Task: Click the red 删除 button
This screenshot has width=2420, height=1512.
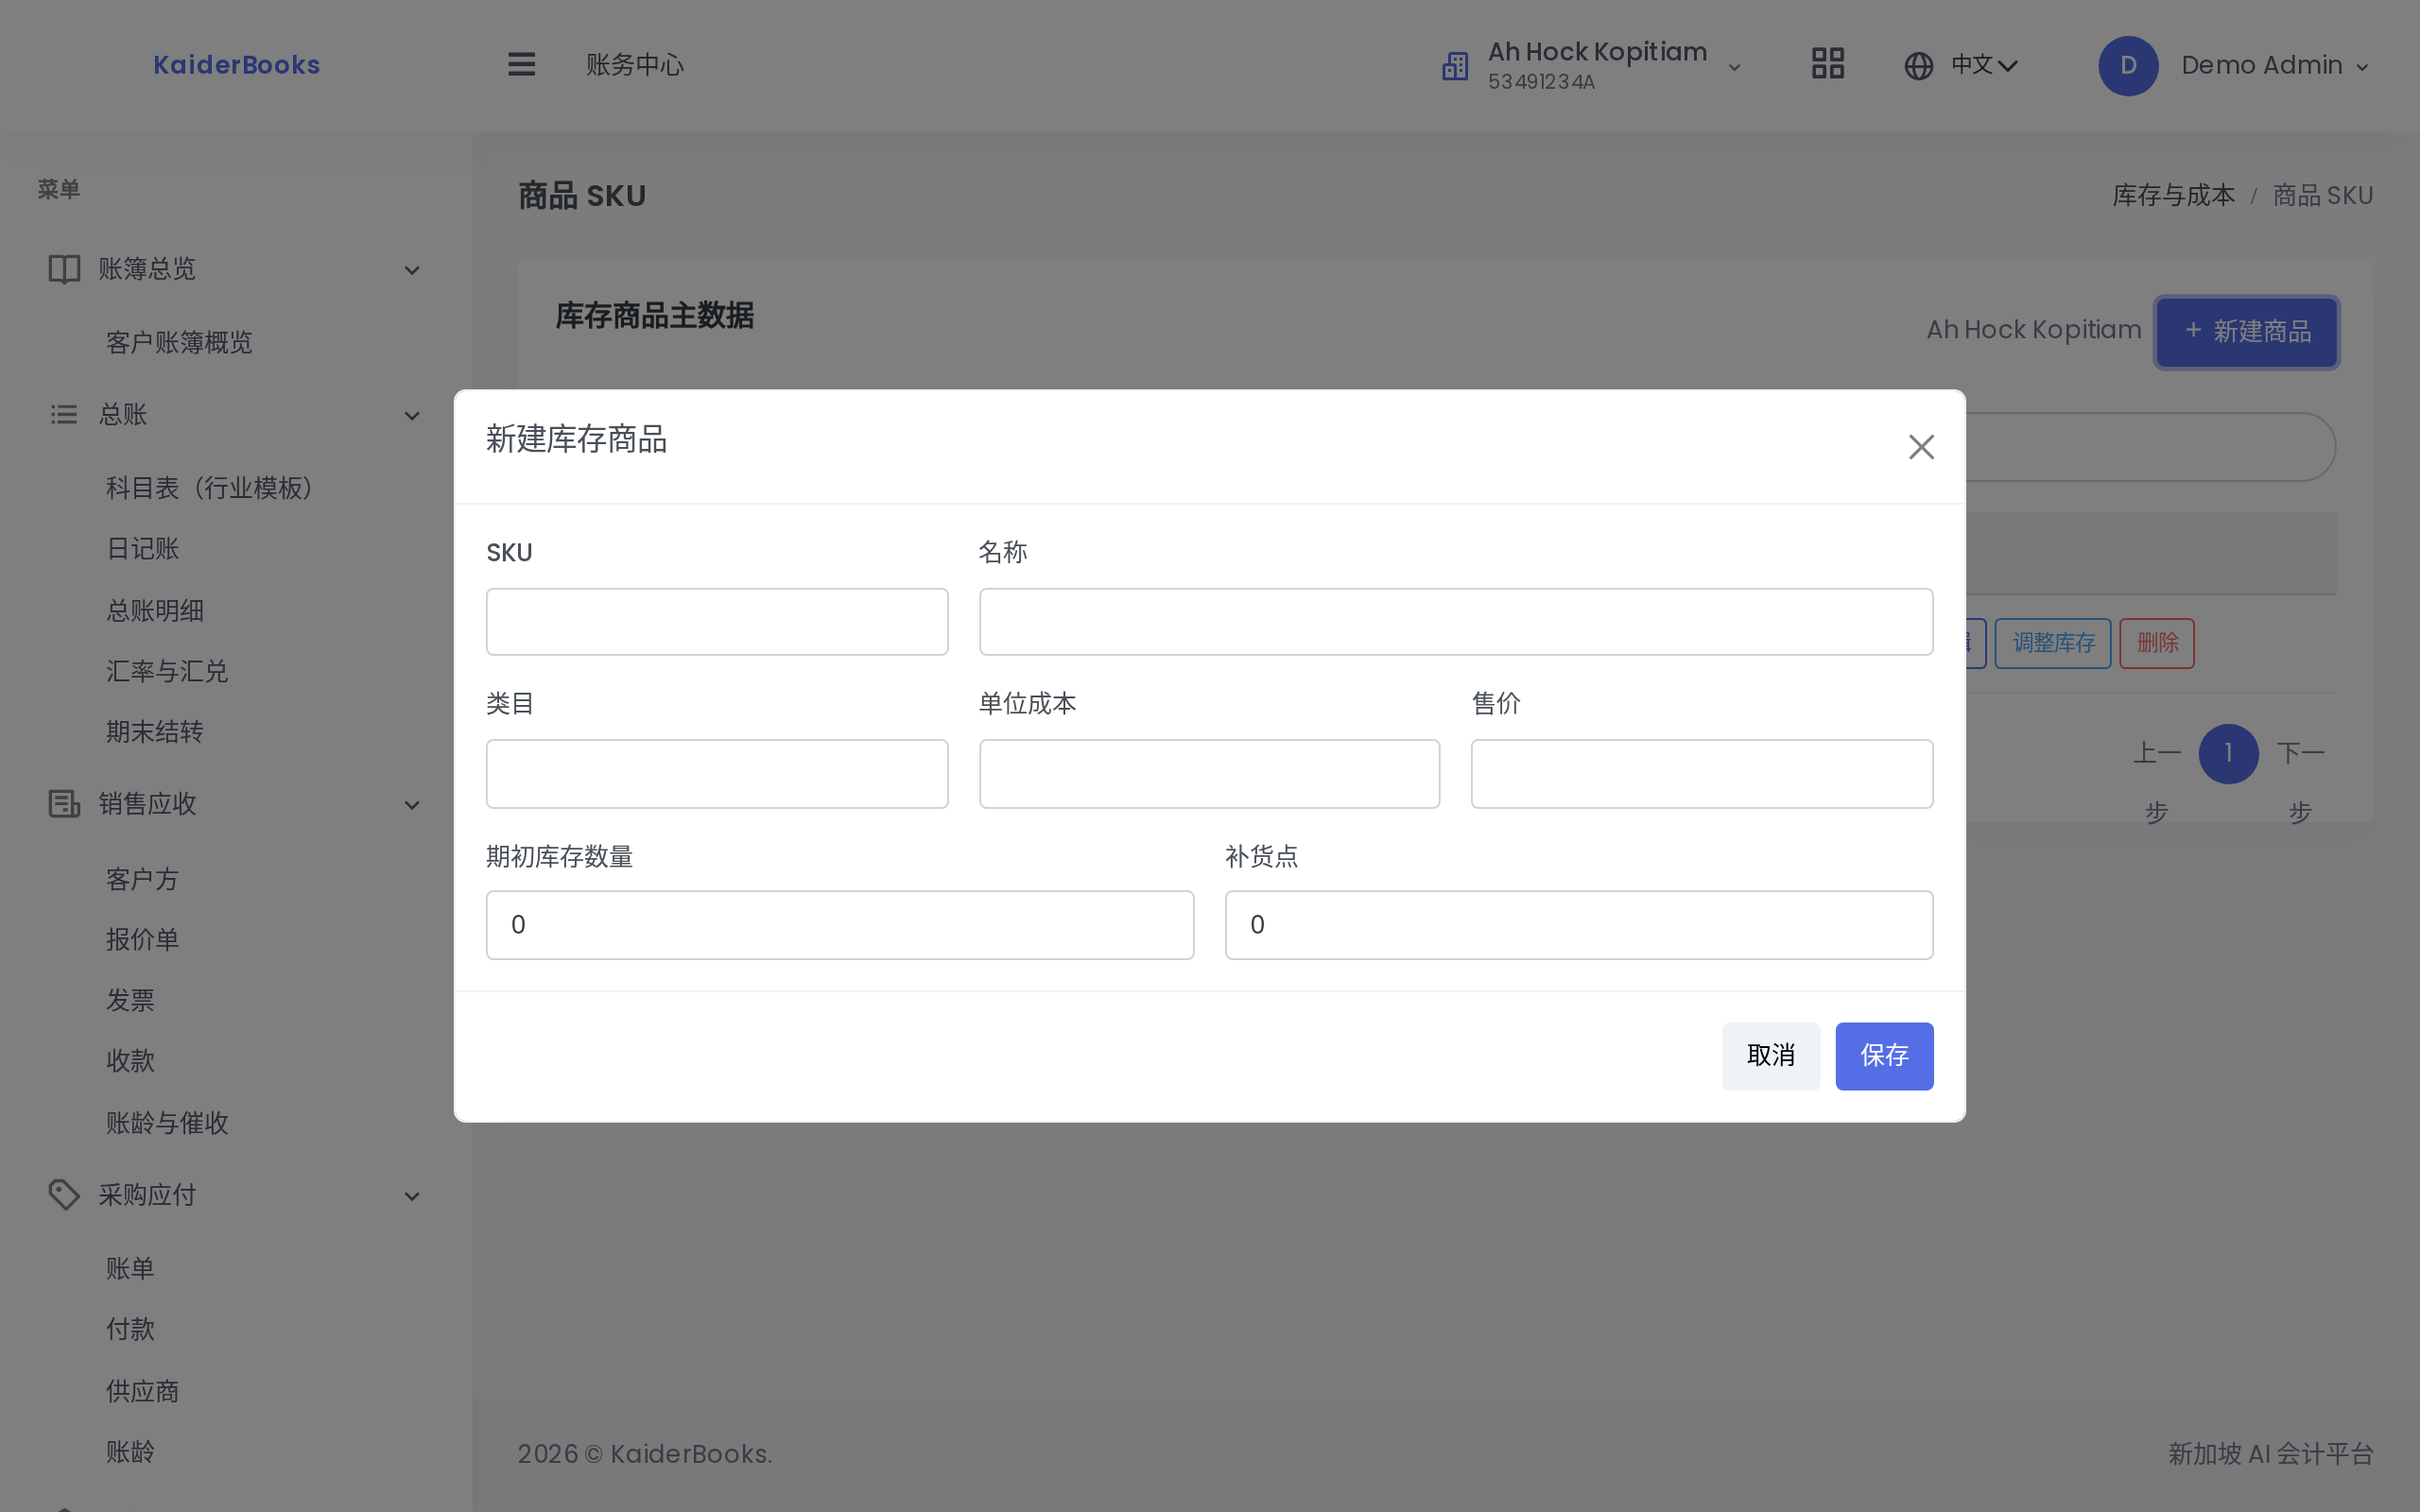Action: click(x=2156, y=643)
